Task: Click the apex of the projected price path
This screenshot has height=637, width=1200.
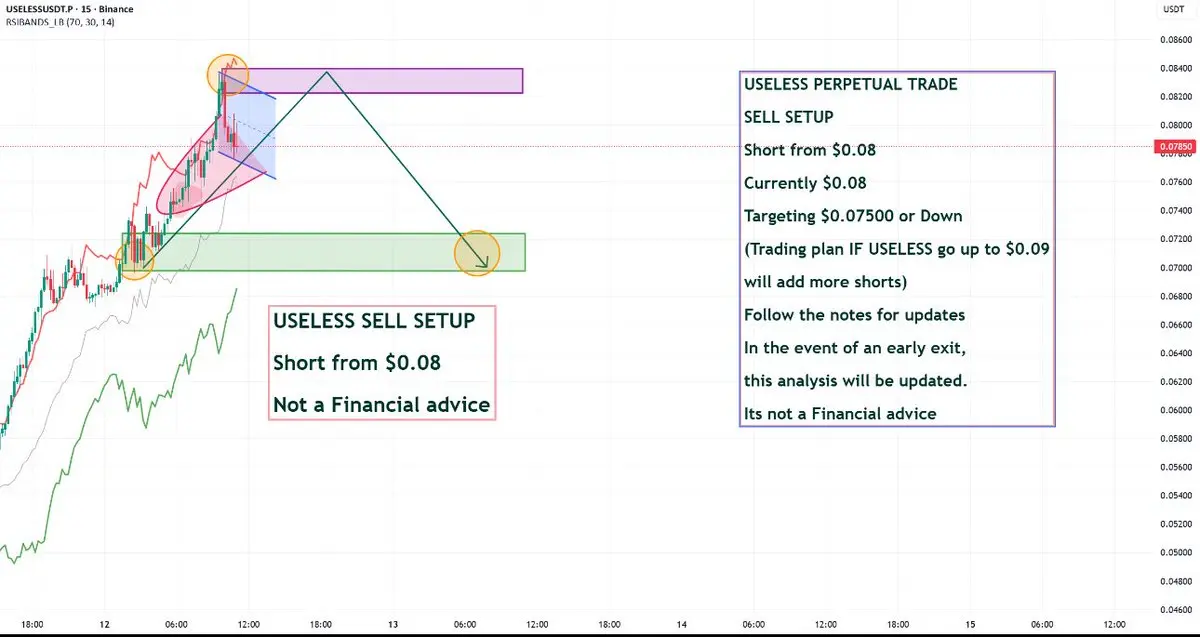Action: click(326, 72)
